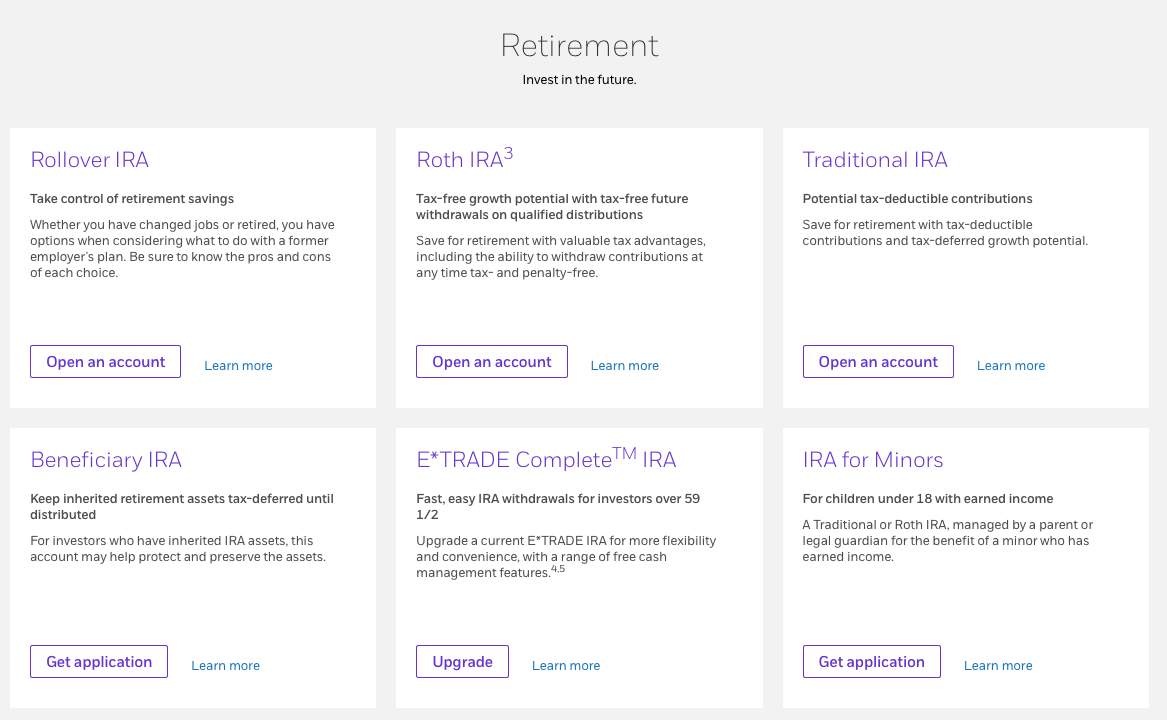Image resolution: width=1167 pixels, height=720 pixels.
Task: Select the Traditional IRA heading link
Action: [874, 160]
